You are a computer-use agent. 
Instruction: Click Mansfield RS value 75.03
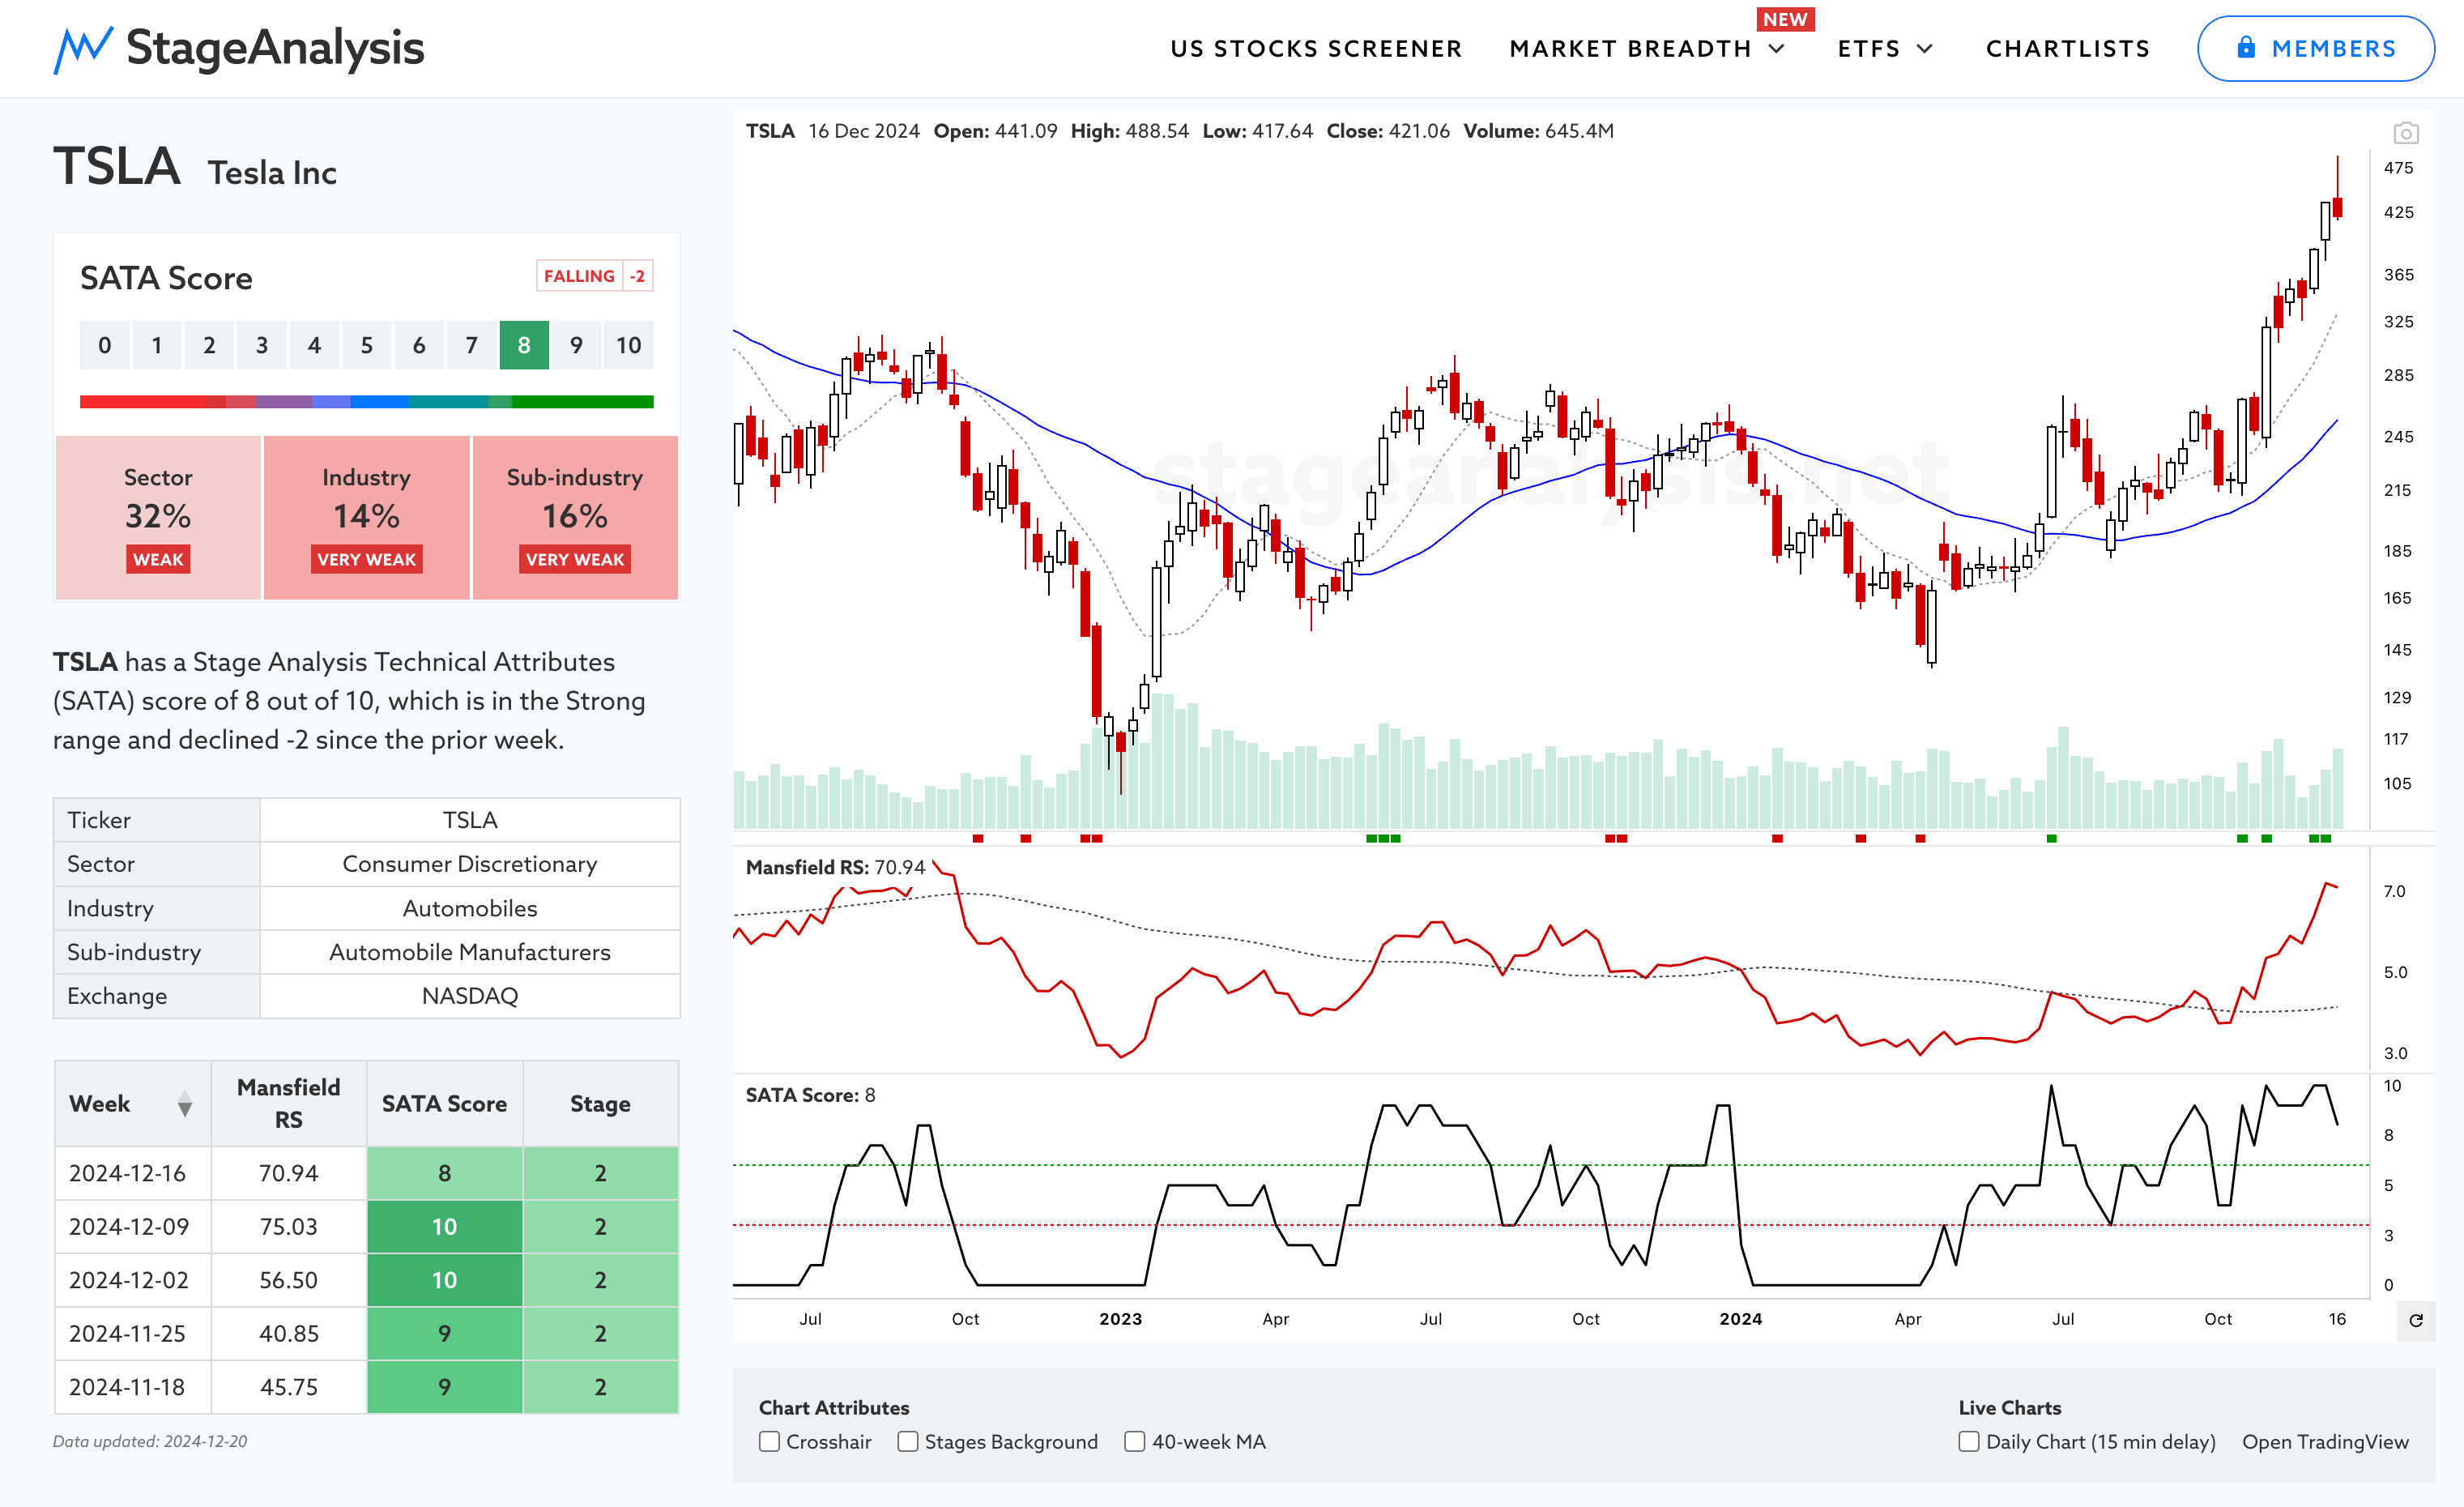coord(288,1227)
